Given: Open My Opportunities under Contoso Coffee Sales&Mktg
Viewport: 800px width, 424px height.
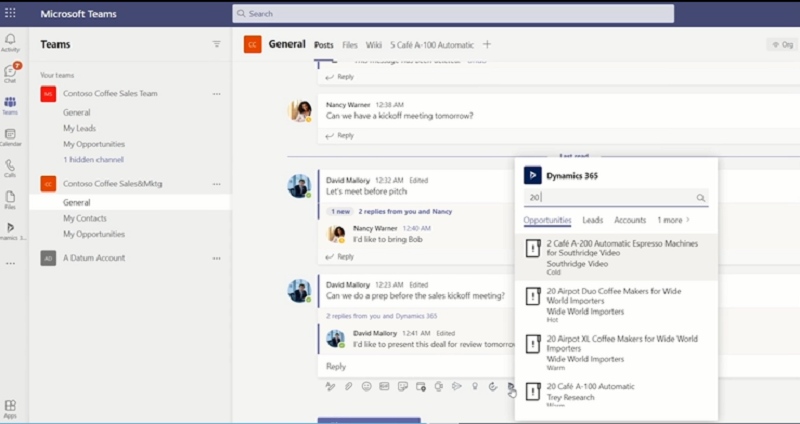Looking at the screenshot, I should click(94, 234).
